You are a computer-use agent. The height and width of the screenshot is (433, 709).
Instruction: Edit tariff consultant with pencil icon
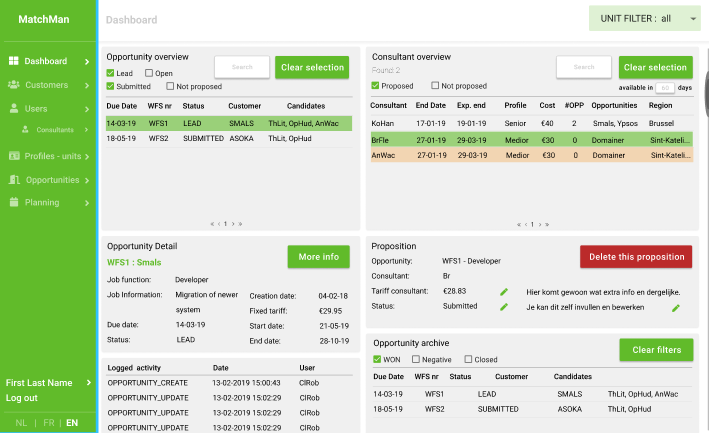coord(505,291)
